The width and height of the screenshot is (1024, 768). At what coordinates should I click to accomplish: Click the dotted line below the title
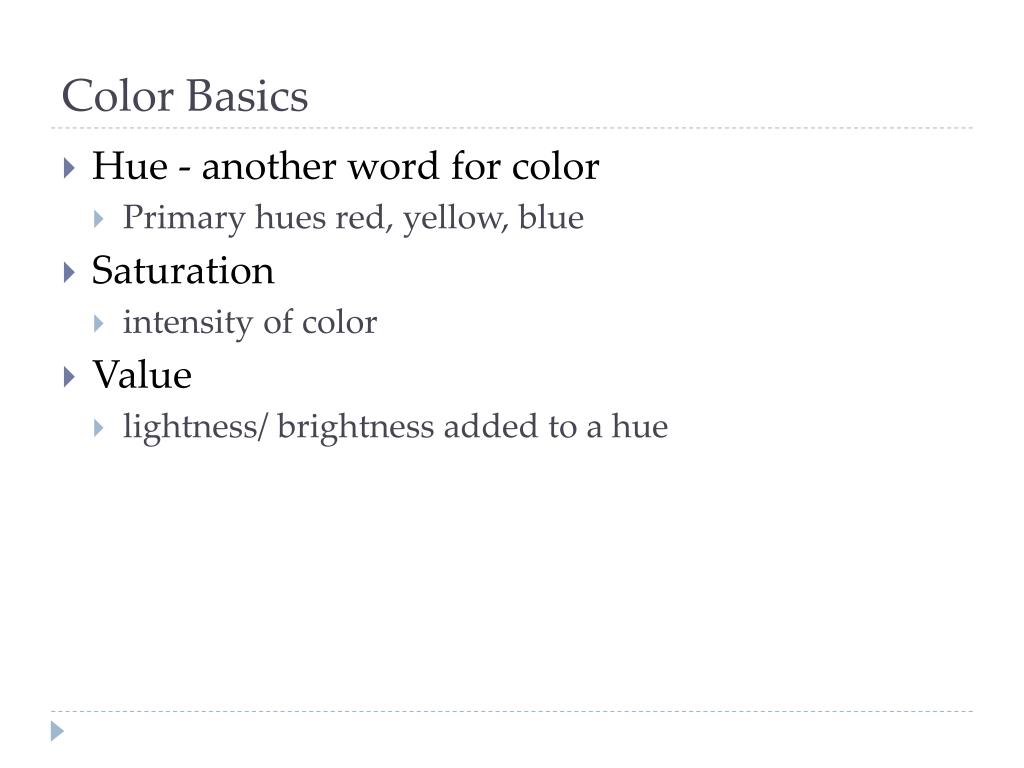(x=512, y=128)
